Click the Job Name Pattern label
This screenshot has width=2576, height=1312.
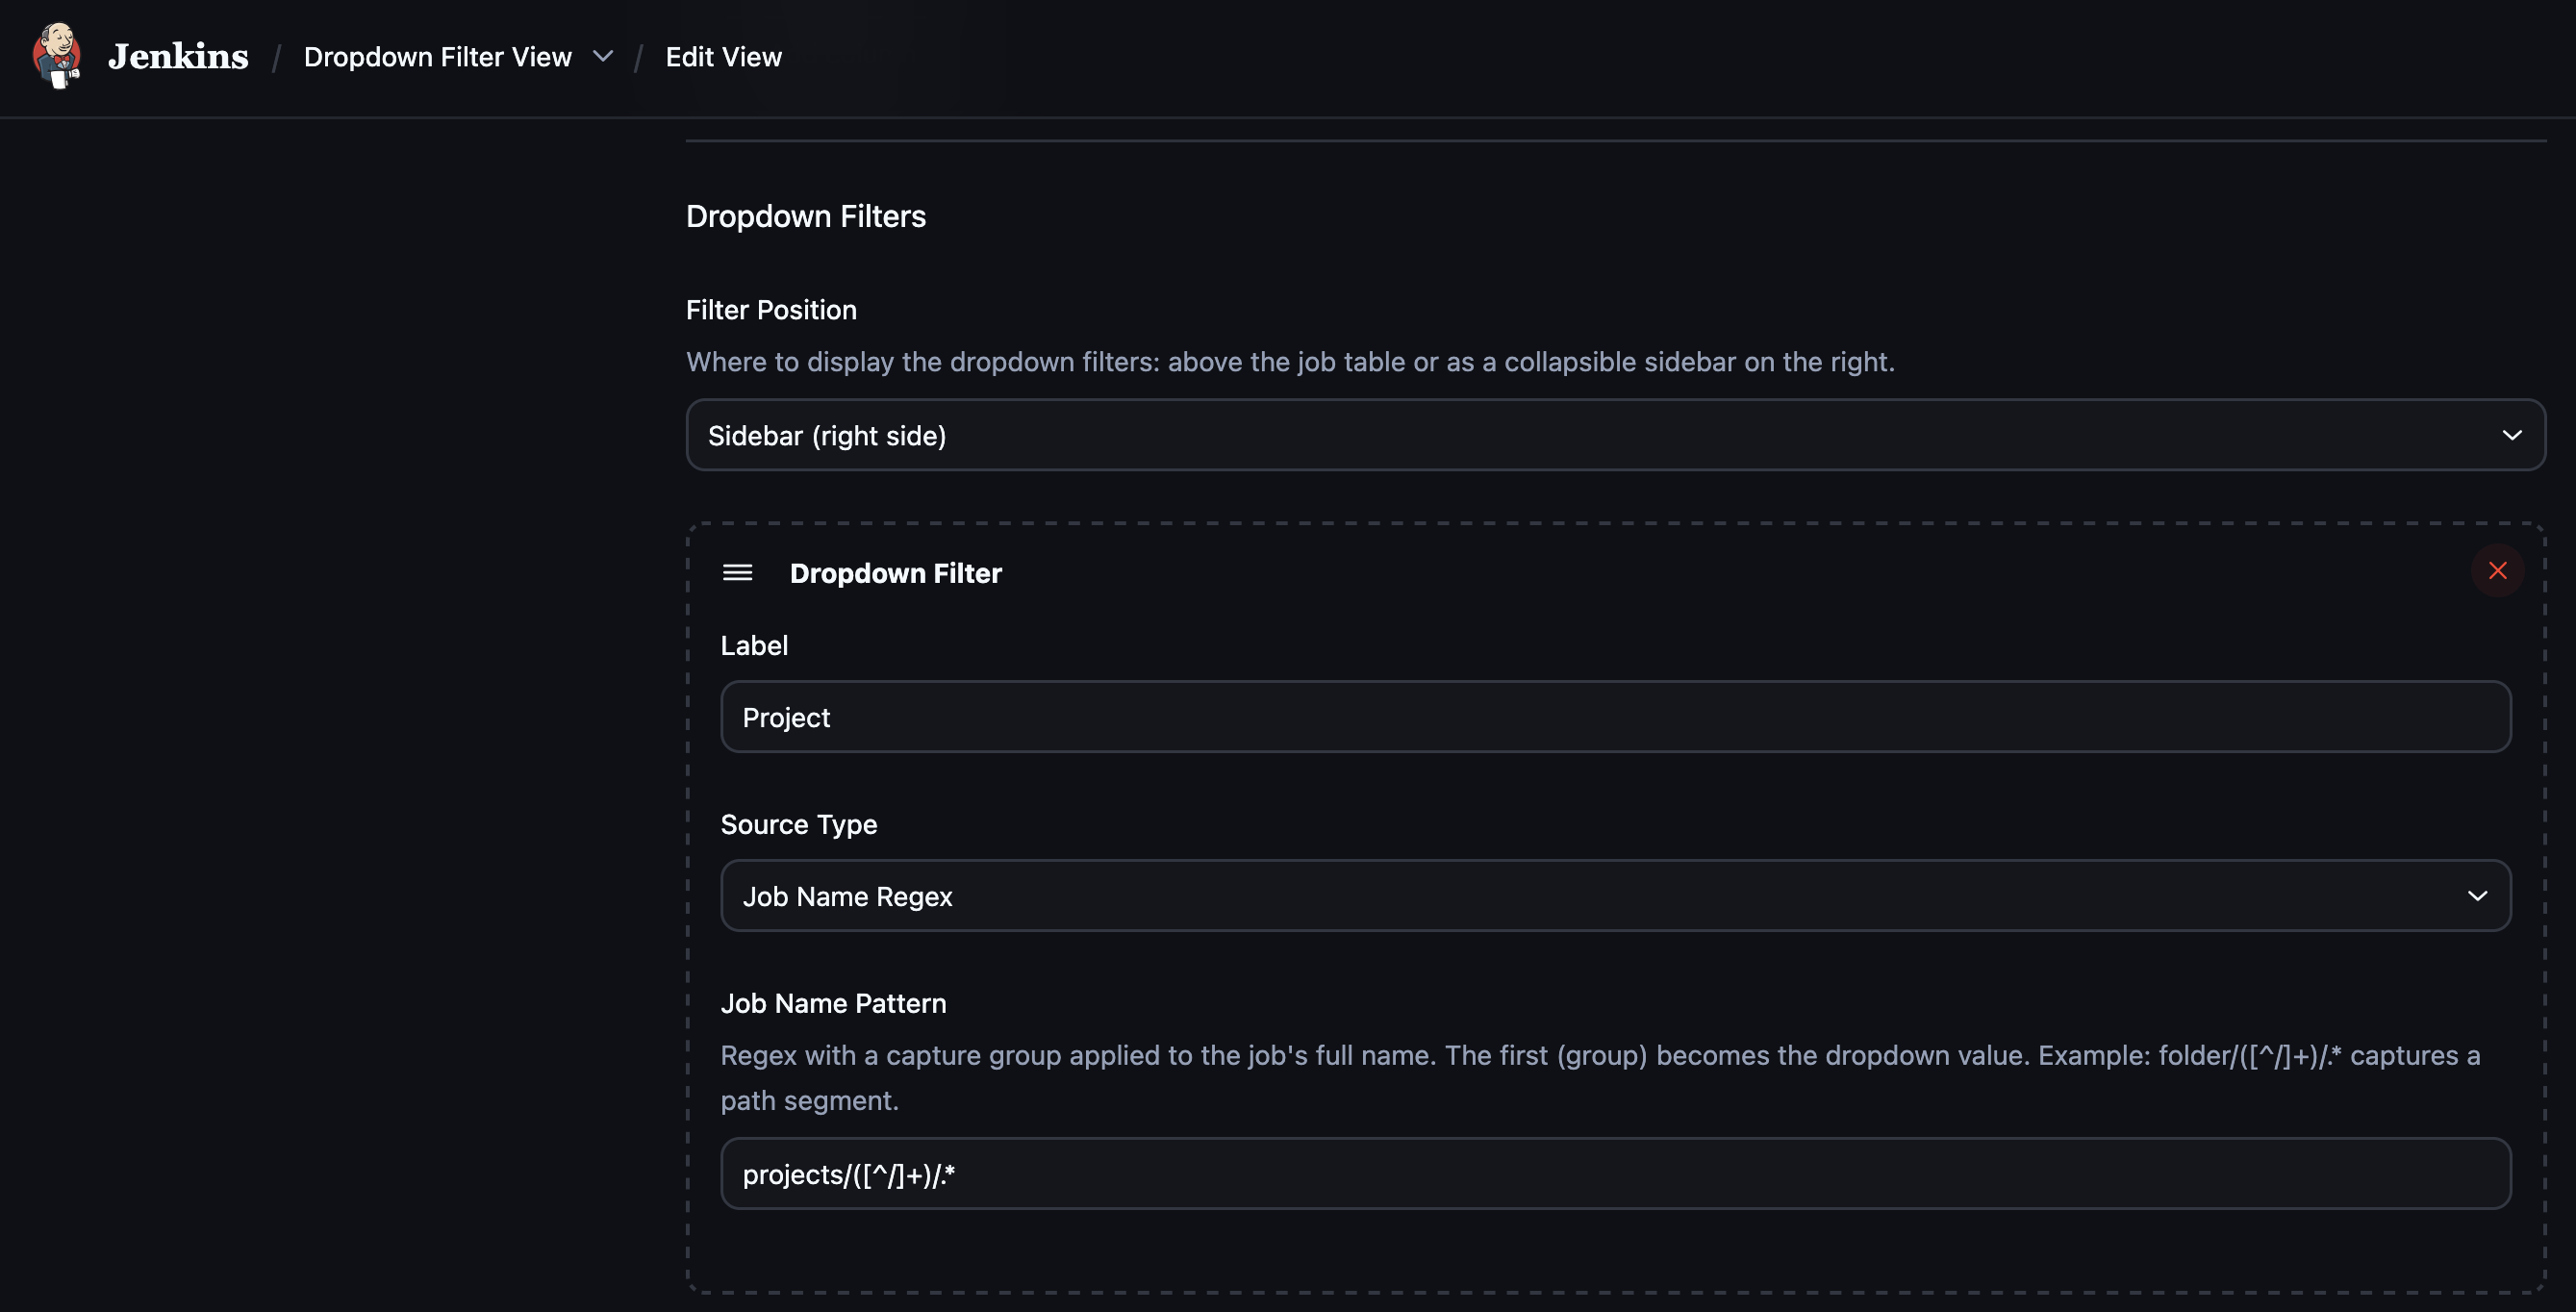pyautogui.click(x=833, y=1002)
